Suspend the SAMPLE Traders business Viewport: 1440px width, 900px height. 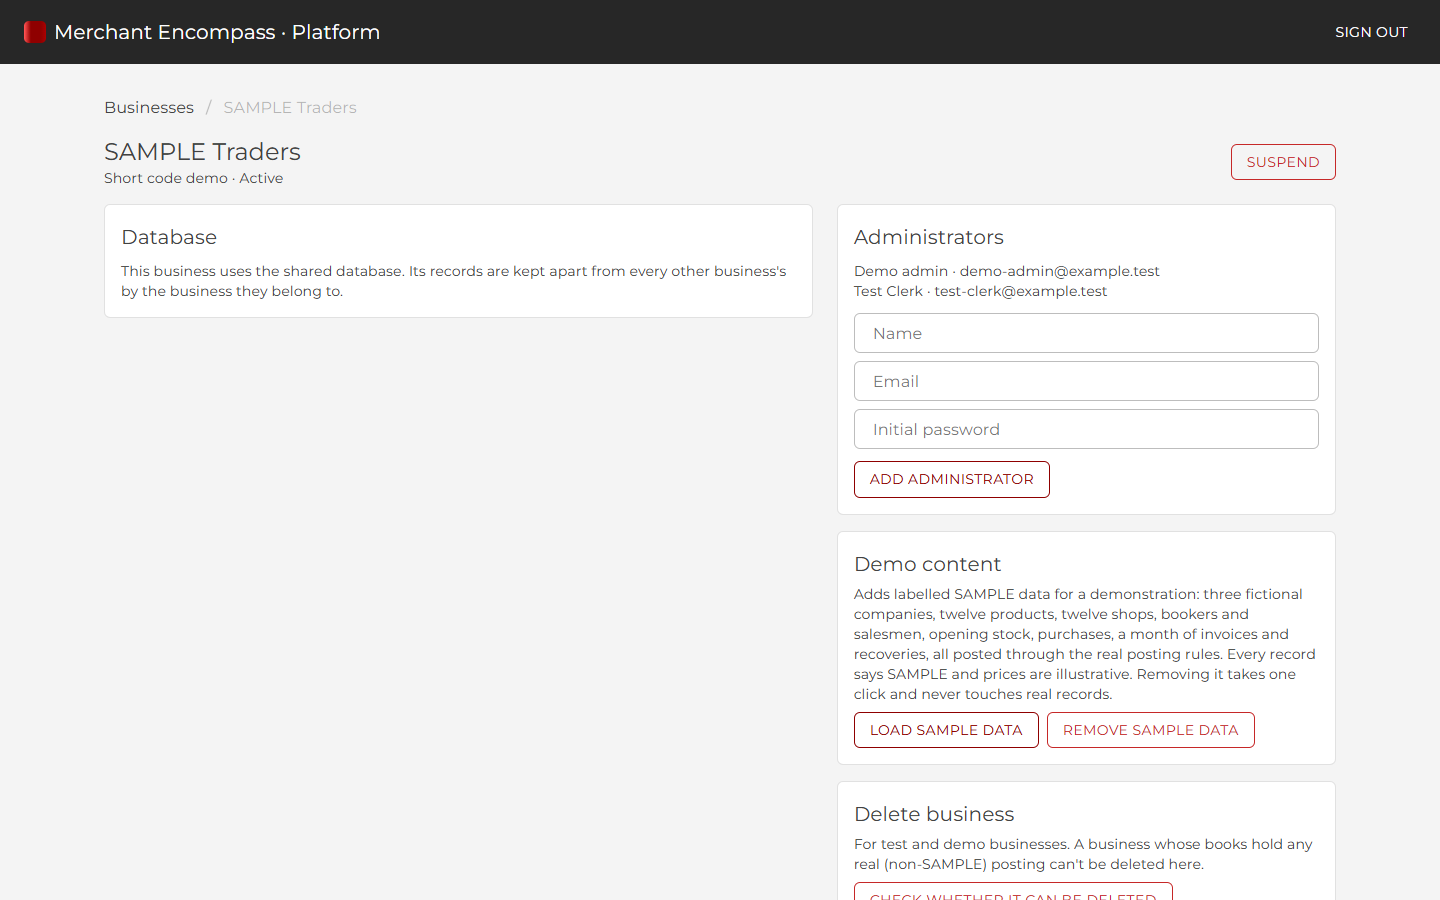tap(1283, 162)
